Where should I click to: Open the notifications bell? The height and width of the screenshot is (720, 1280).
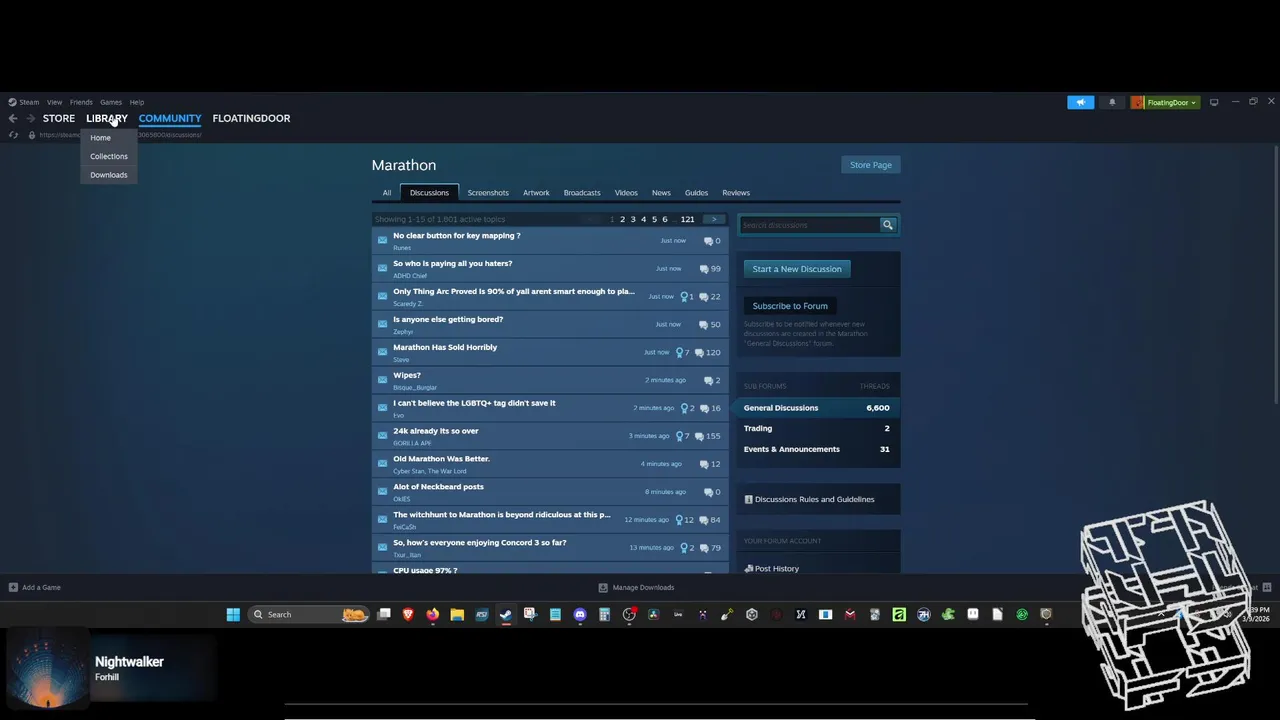coord(1112,102)
